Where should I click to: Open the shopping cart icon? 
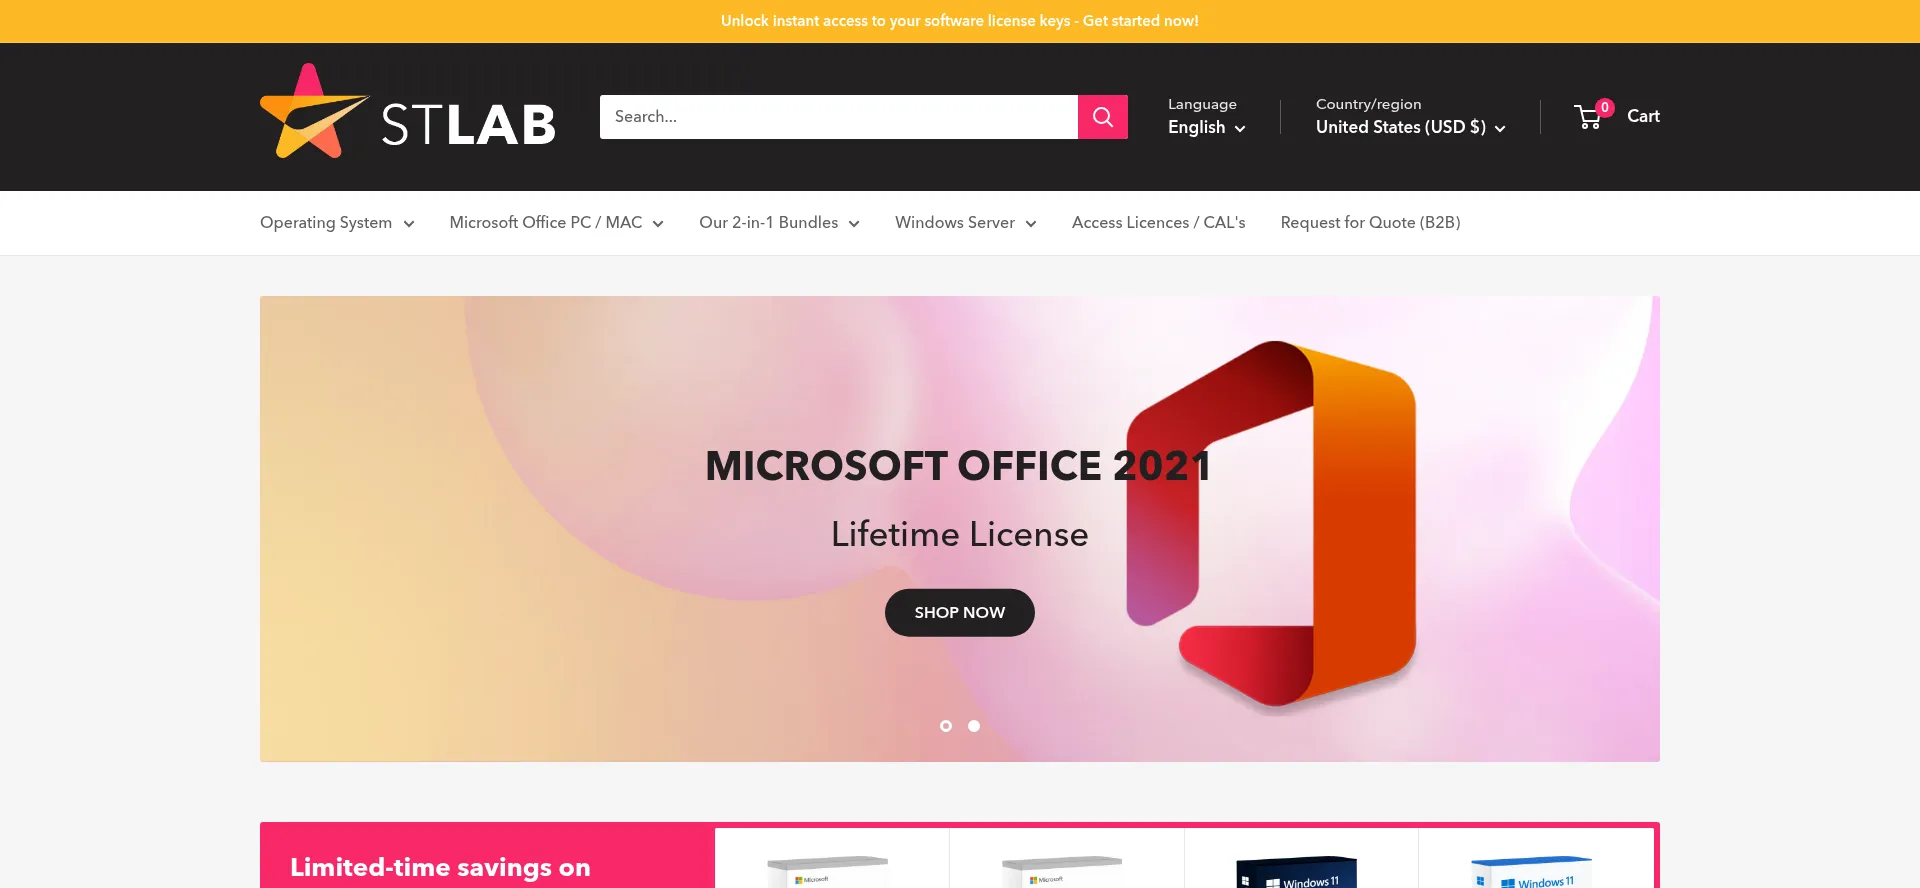click(1588, 117)
